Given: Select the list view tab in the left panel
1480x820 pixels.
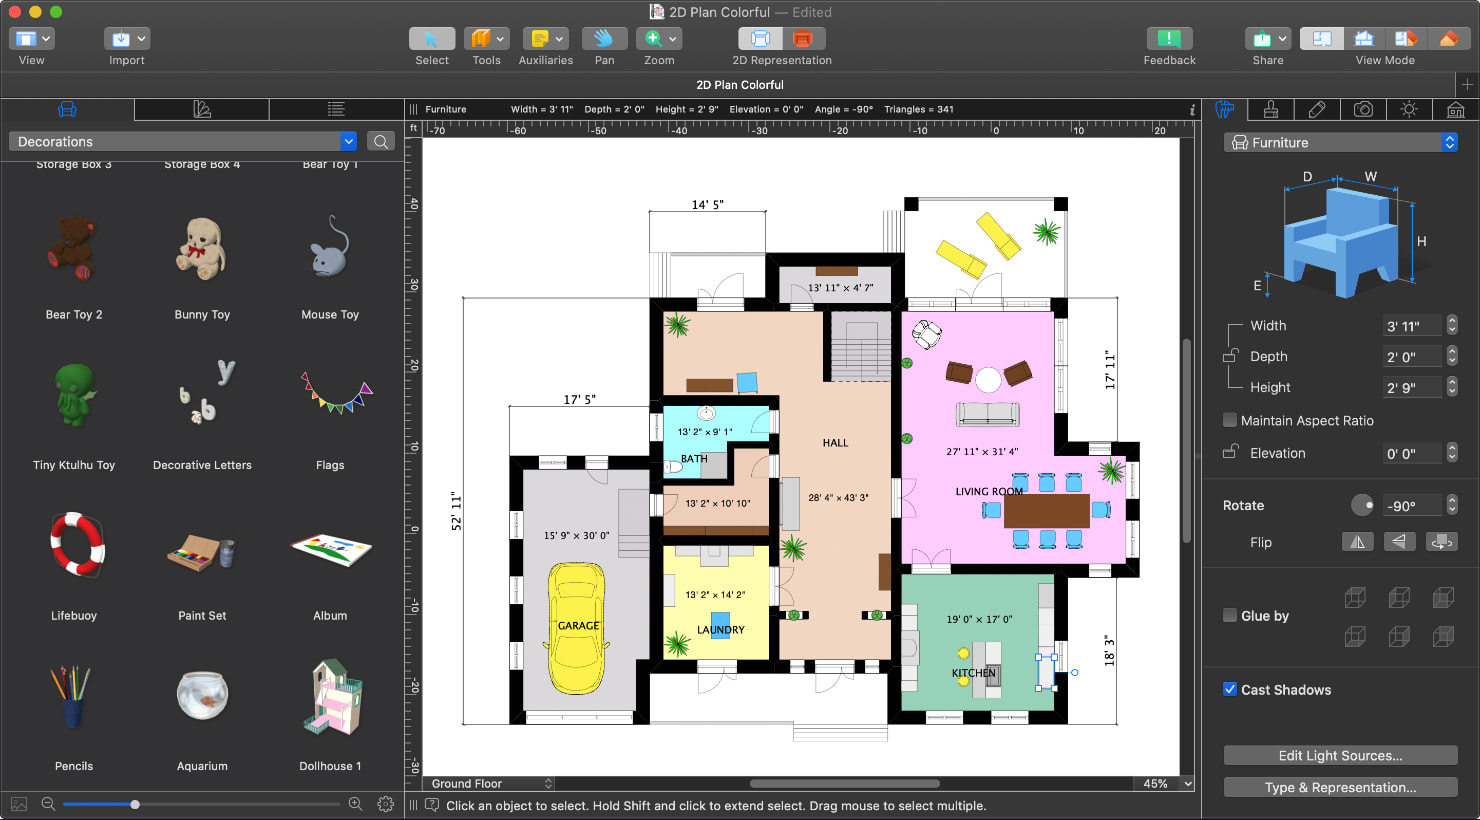Looking at the screenshot, I should pos(335,107).
